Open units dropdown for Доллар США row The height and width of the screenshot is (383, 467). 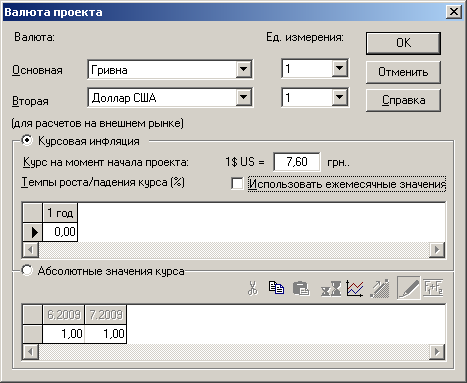coord(340,97)
